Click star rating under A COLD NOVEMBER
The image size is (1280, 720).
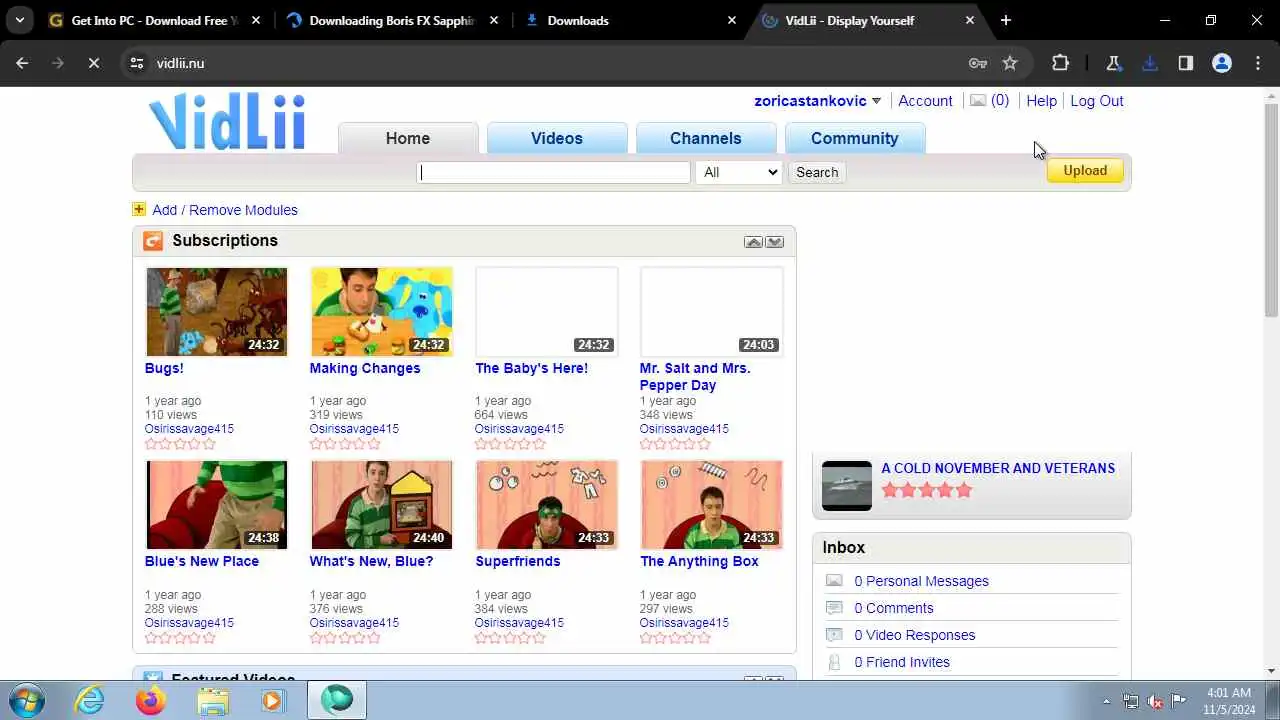[x=927, y=490]
